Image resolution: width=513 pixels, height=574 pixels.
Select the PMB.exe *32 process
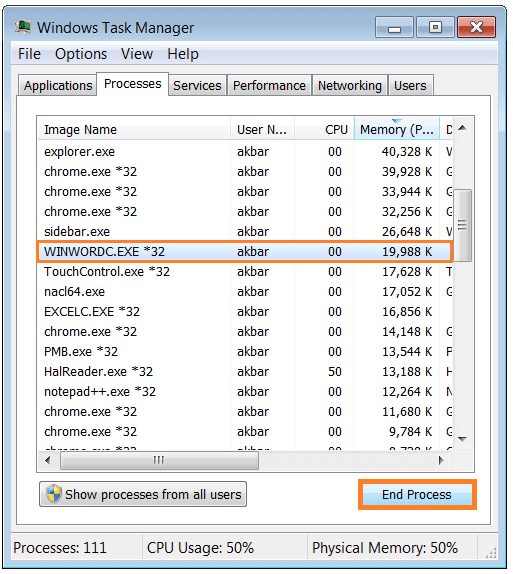[245, 351]
